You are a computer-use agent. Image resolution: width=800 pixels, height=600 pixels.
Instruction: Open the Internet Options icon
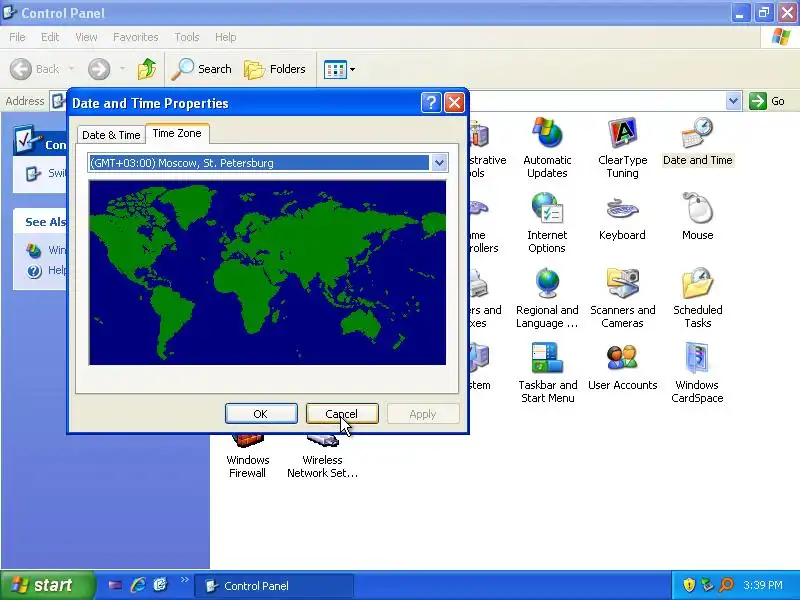[547, 223]
